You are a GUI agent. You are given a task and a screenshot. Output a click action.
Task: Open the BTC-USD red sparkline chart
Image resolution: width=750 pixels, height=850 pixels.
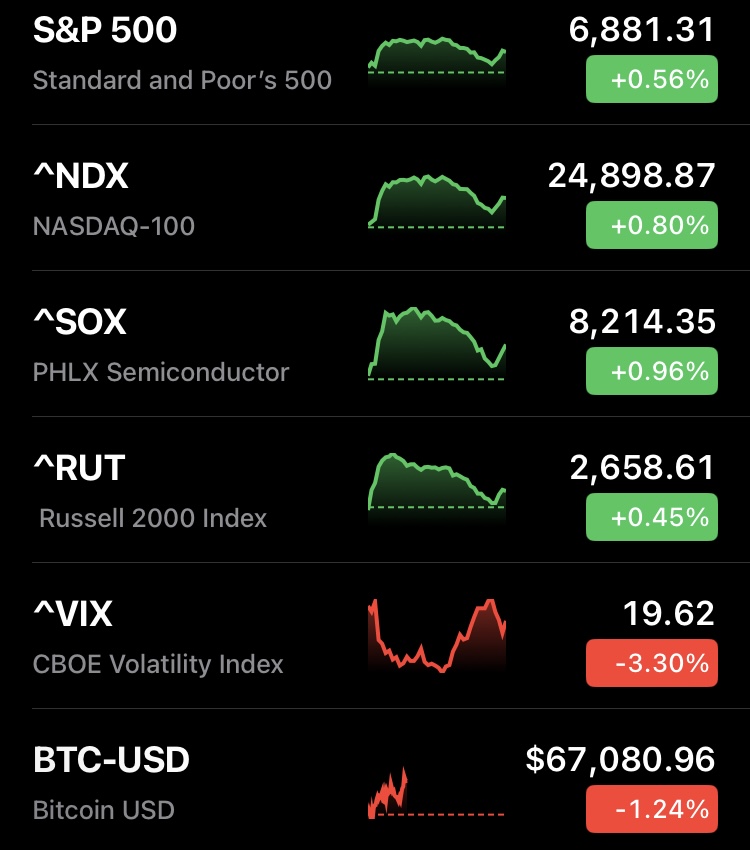click(388, 795)
